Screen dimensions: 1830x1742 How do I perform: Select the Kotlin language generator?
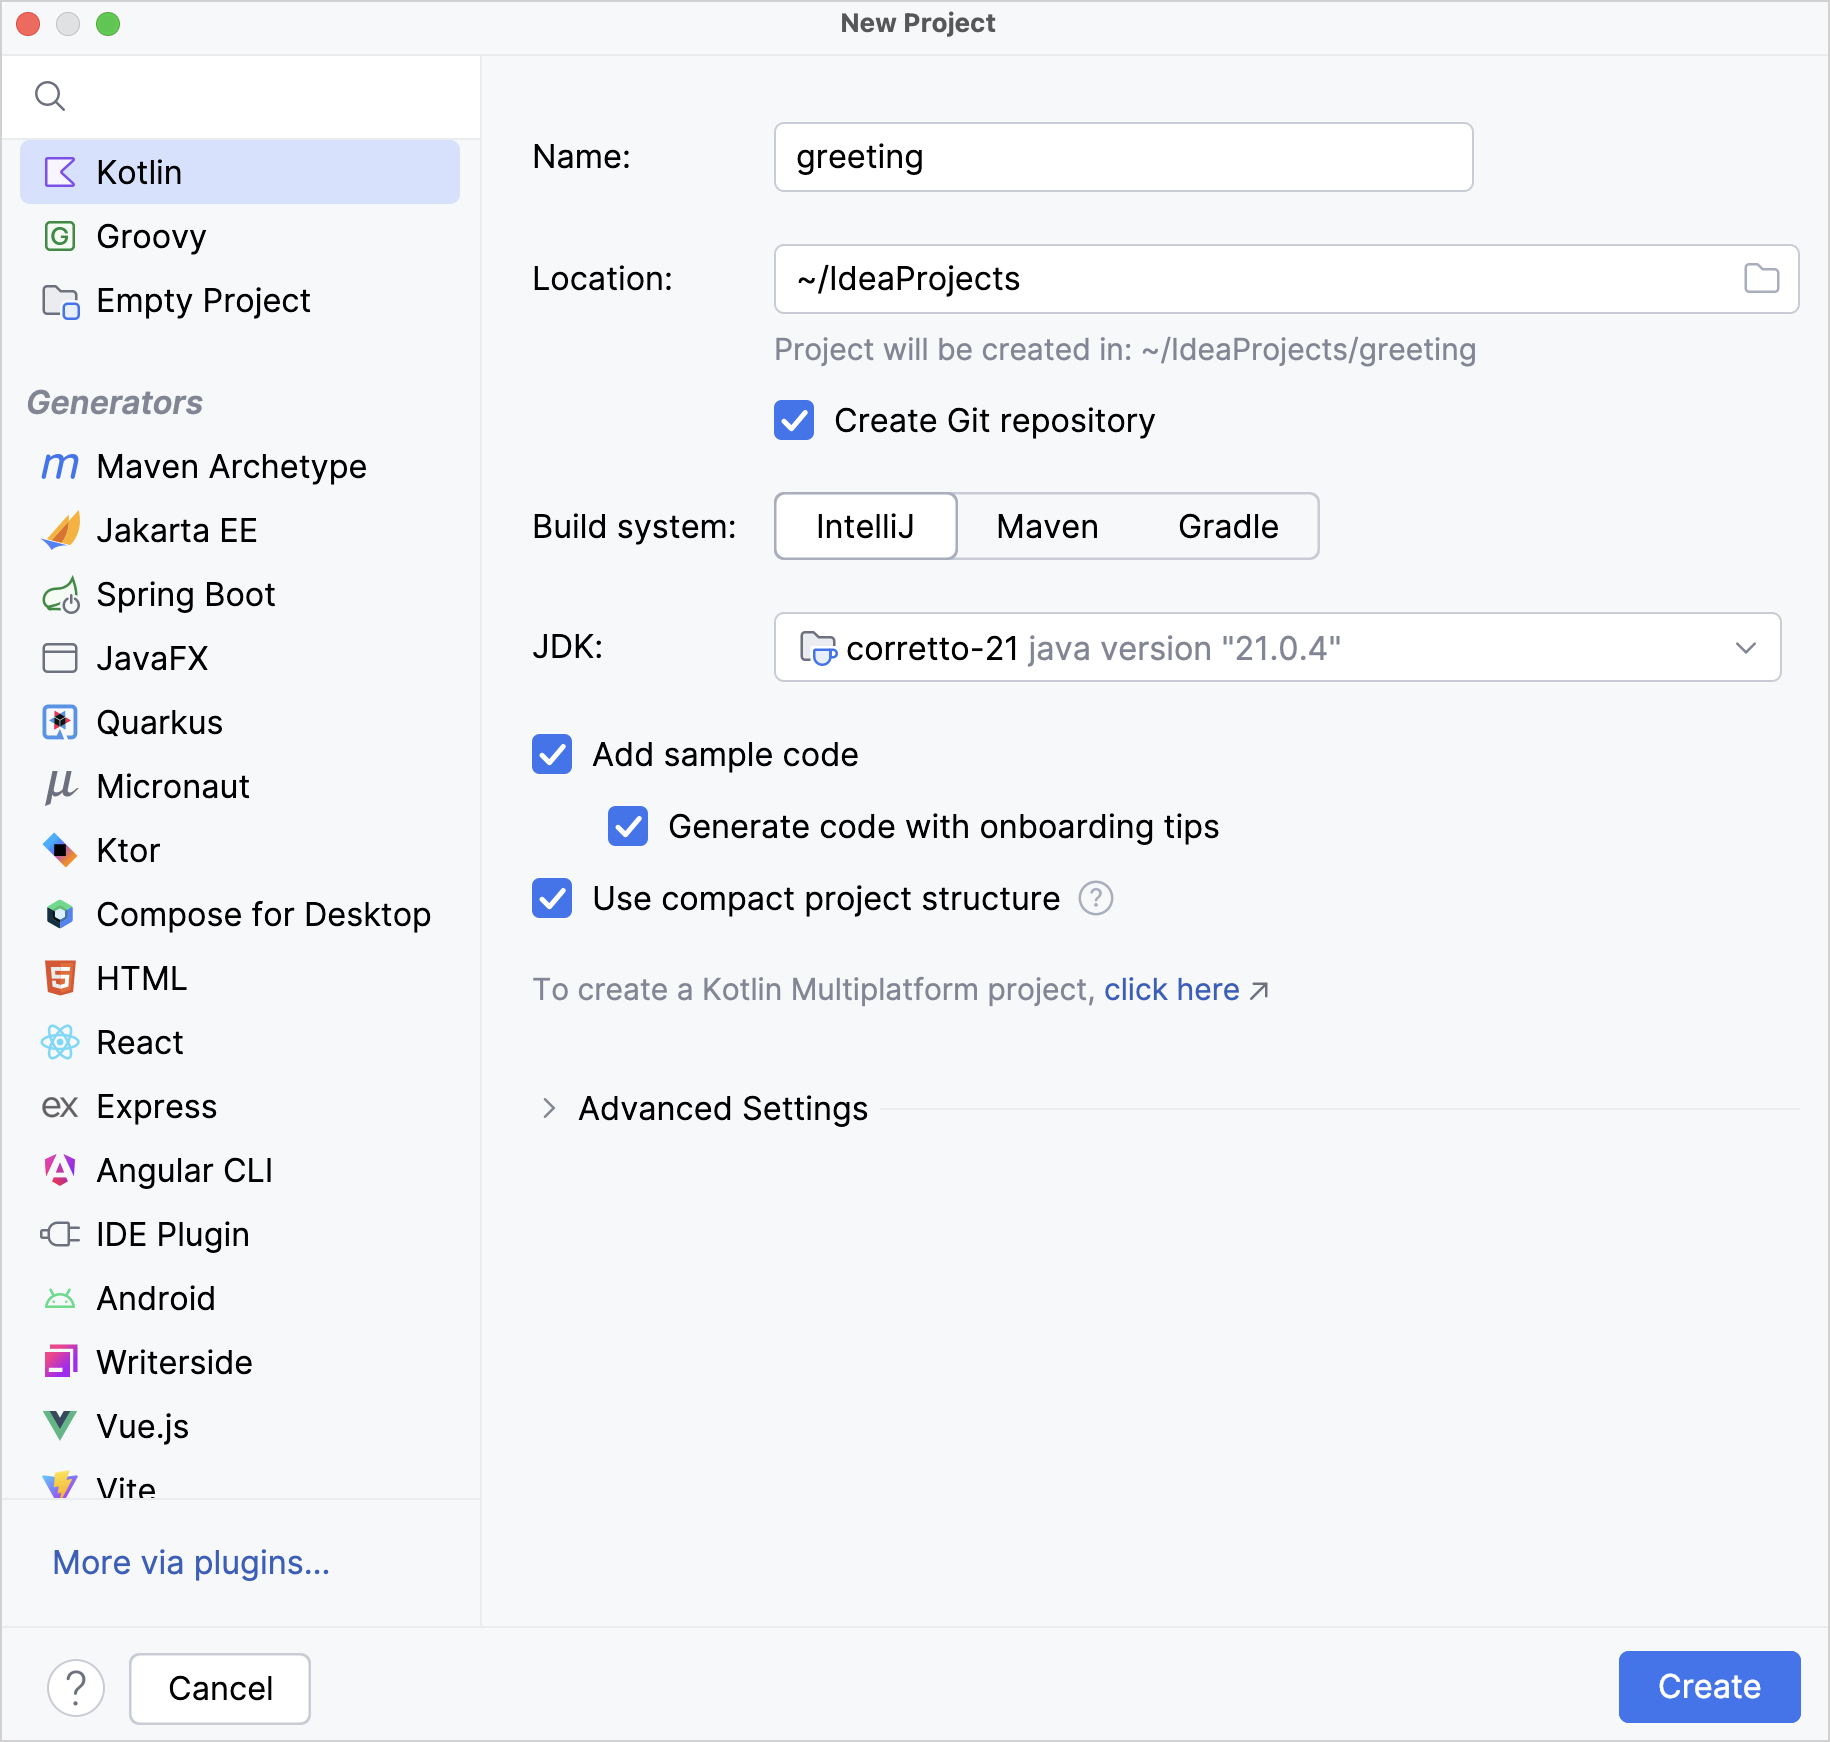pos(138,171)
